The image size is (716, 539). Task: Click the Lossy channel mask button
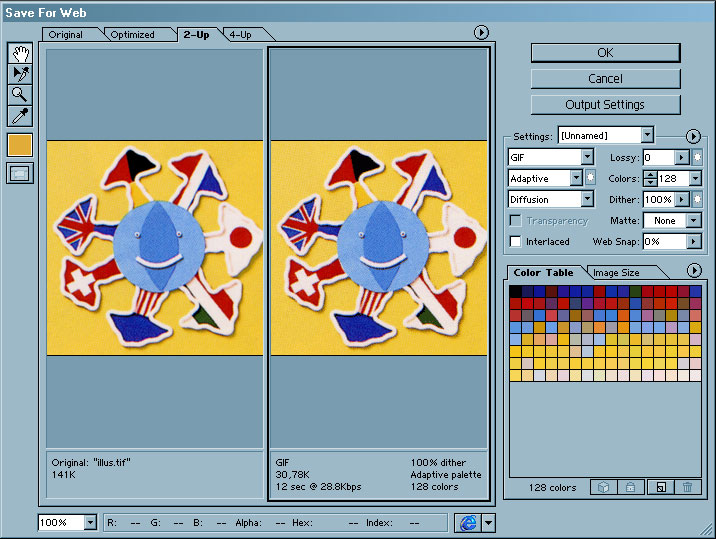tap(697, 158)
